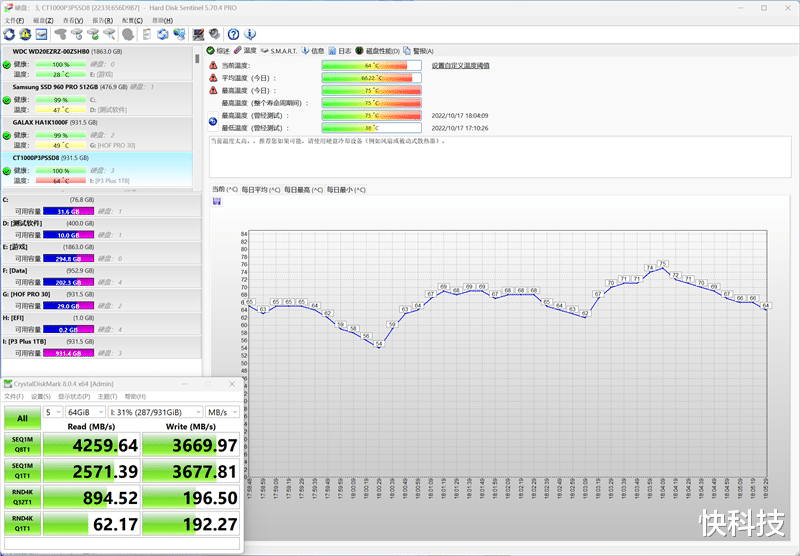
Task: Run the SEQ1M Q8T1 benchmark test
Action: 23,445
